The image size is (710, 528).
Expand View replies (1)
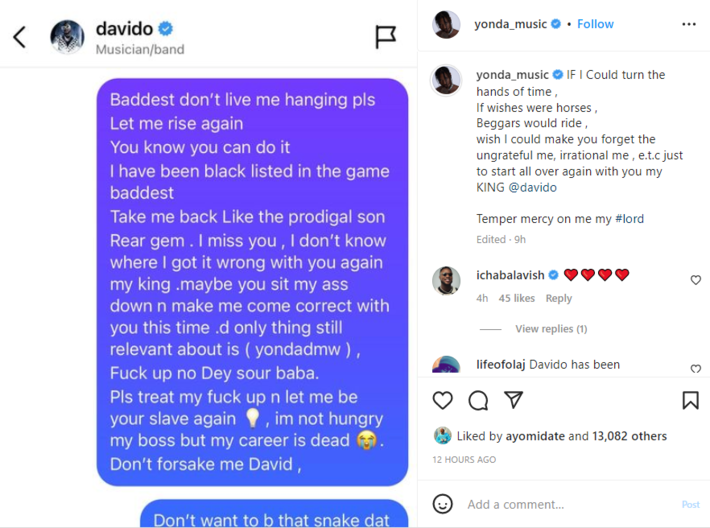click(551, 329)
